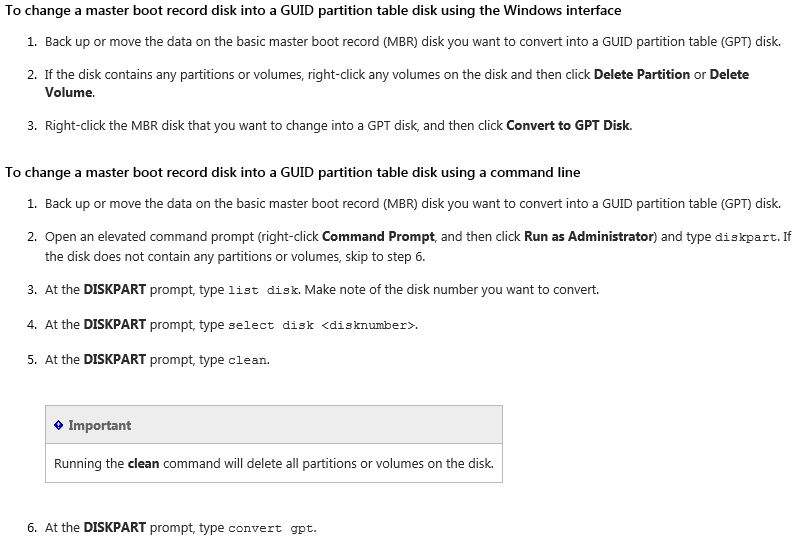Click the Windows interface procedure heading

click(313, 11)
